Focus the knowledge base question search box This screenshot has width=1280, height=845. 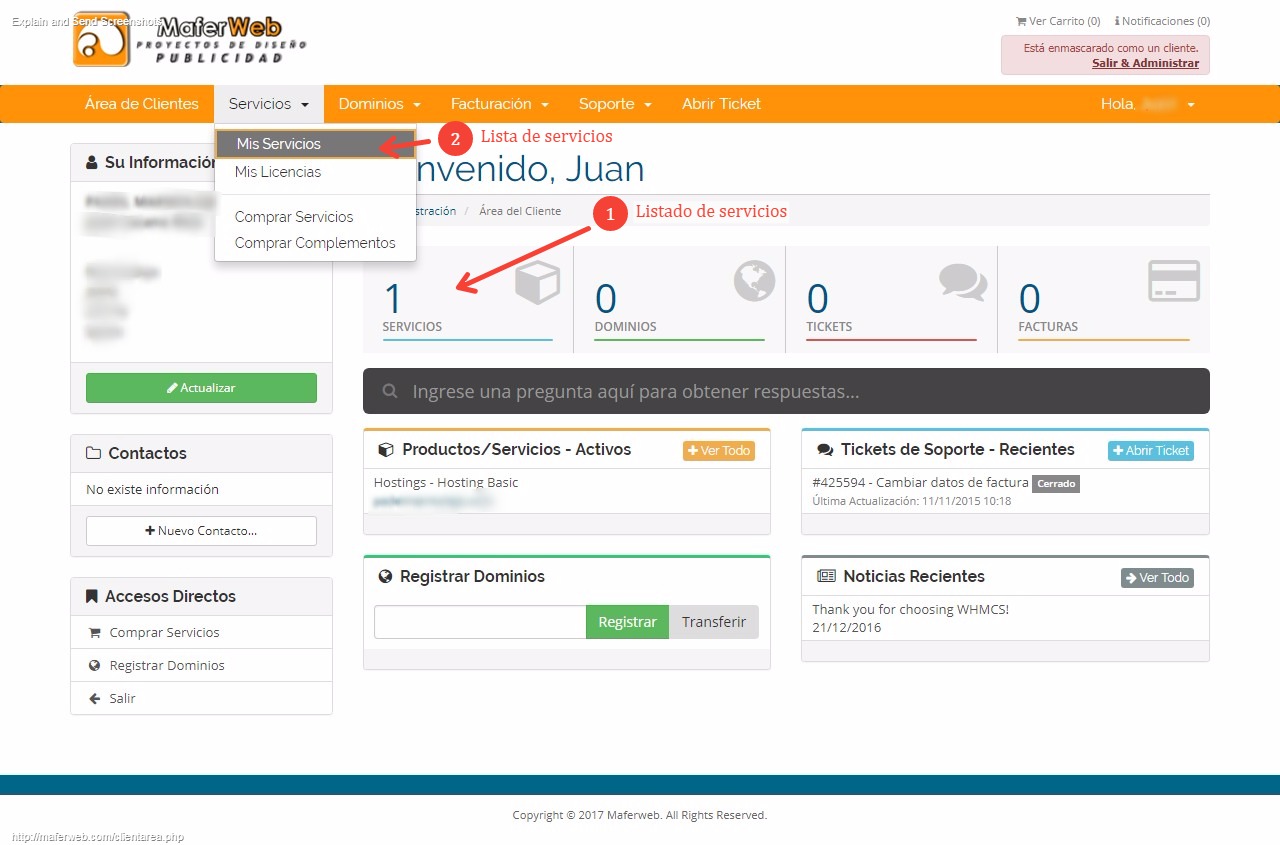tap(800, 391)
